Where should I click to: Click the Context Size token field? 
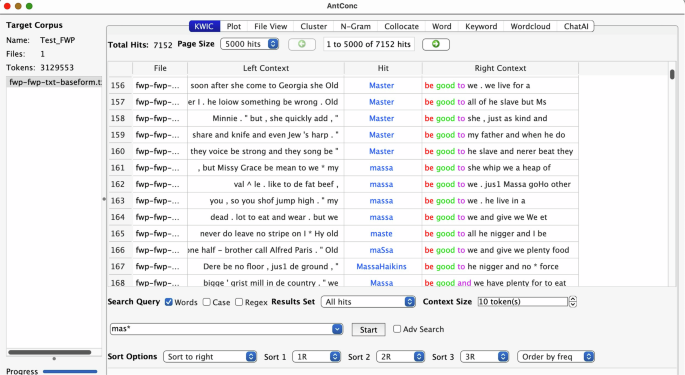(523, 302)
